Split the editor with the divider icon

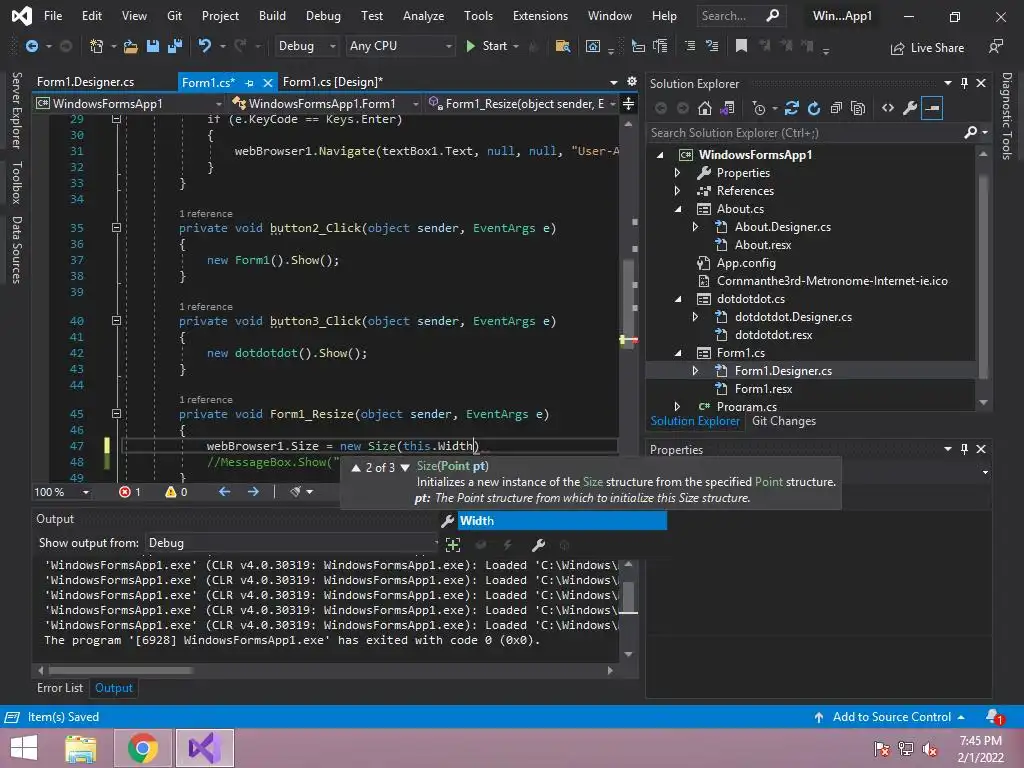pyautogui.click(x=628, y=103)
